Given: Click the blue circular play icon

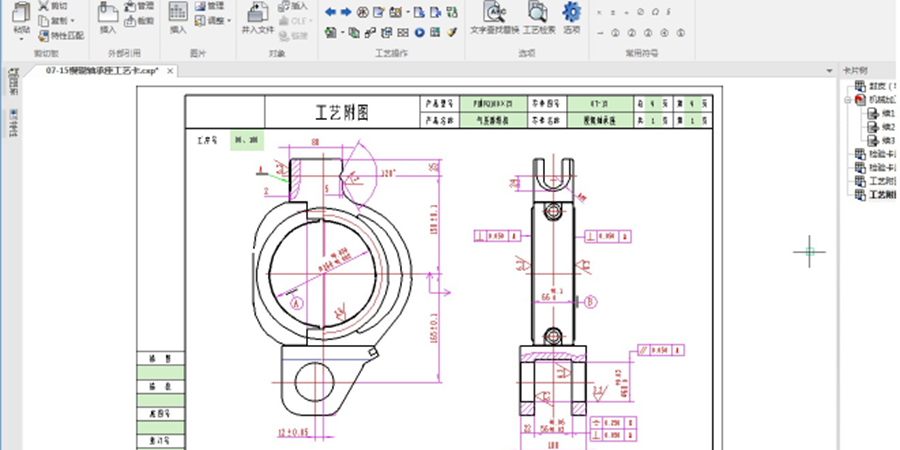Looking at the screenshot, I should 419,33.
